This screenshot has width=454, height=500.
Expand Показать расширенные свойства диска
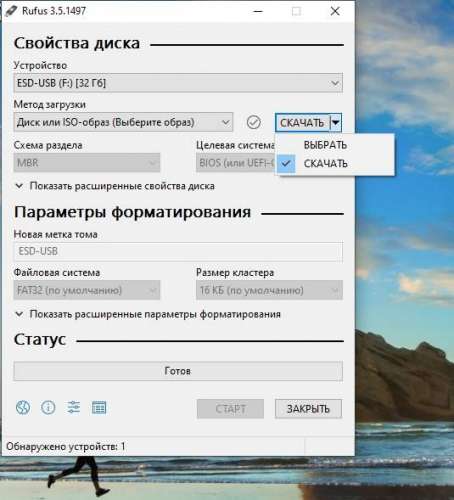[115, 186]
